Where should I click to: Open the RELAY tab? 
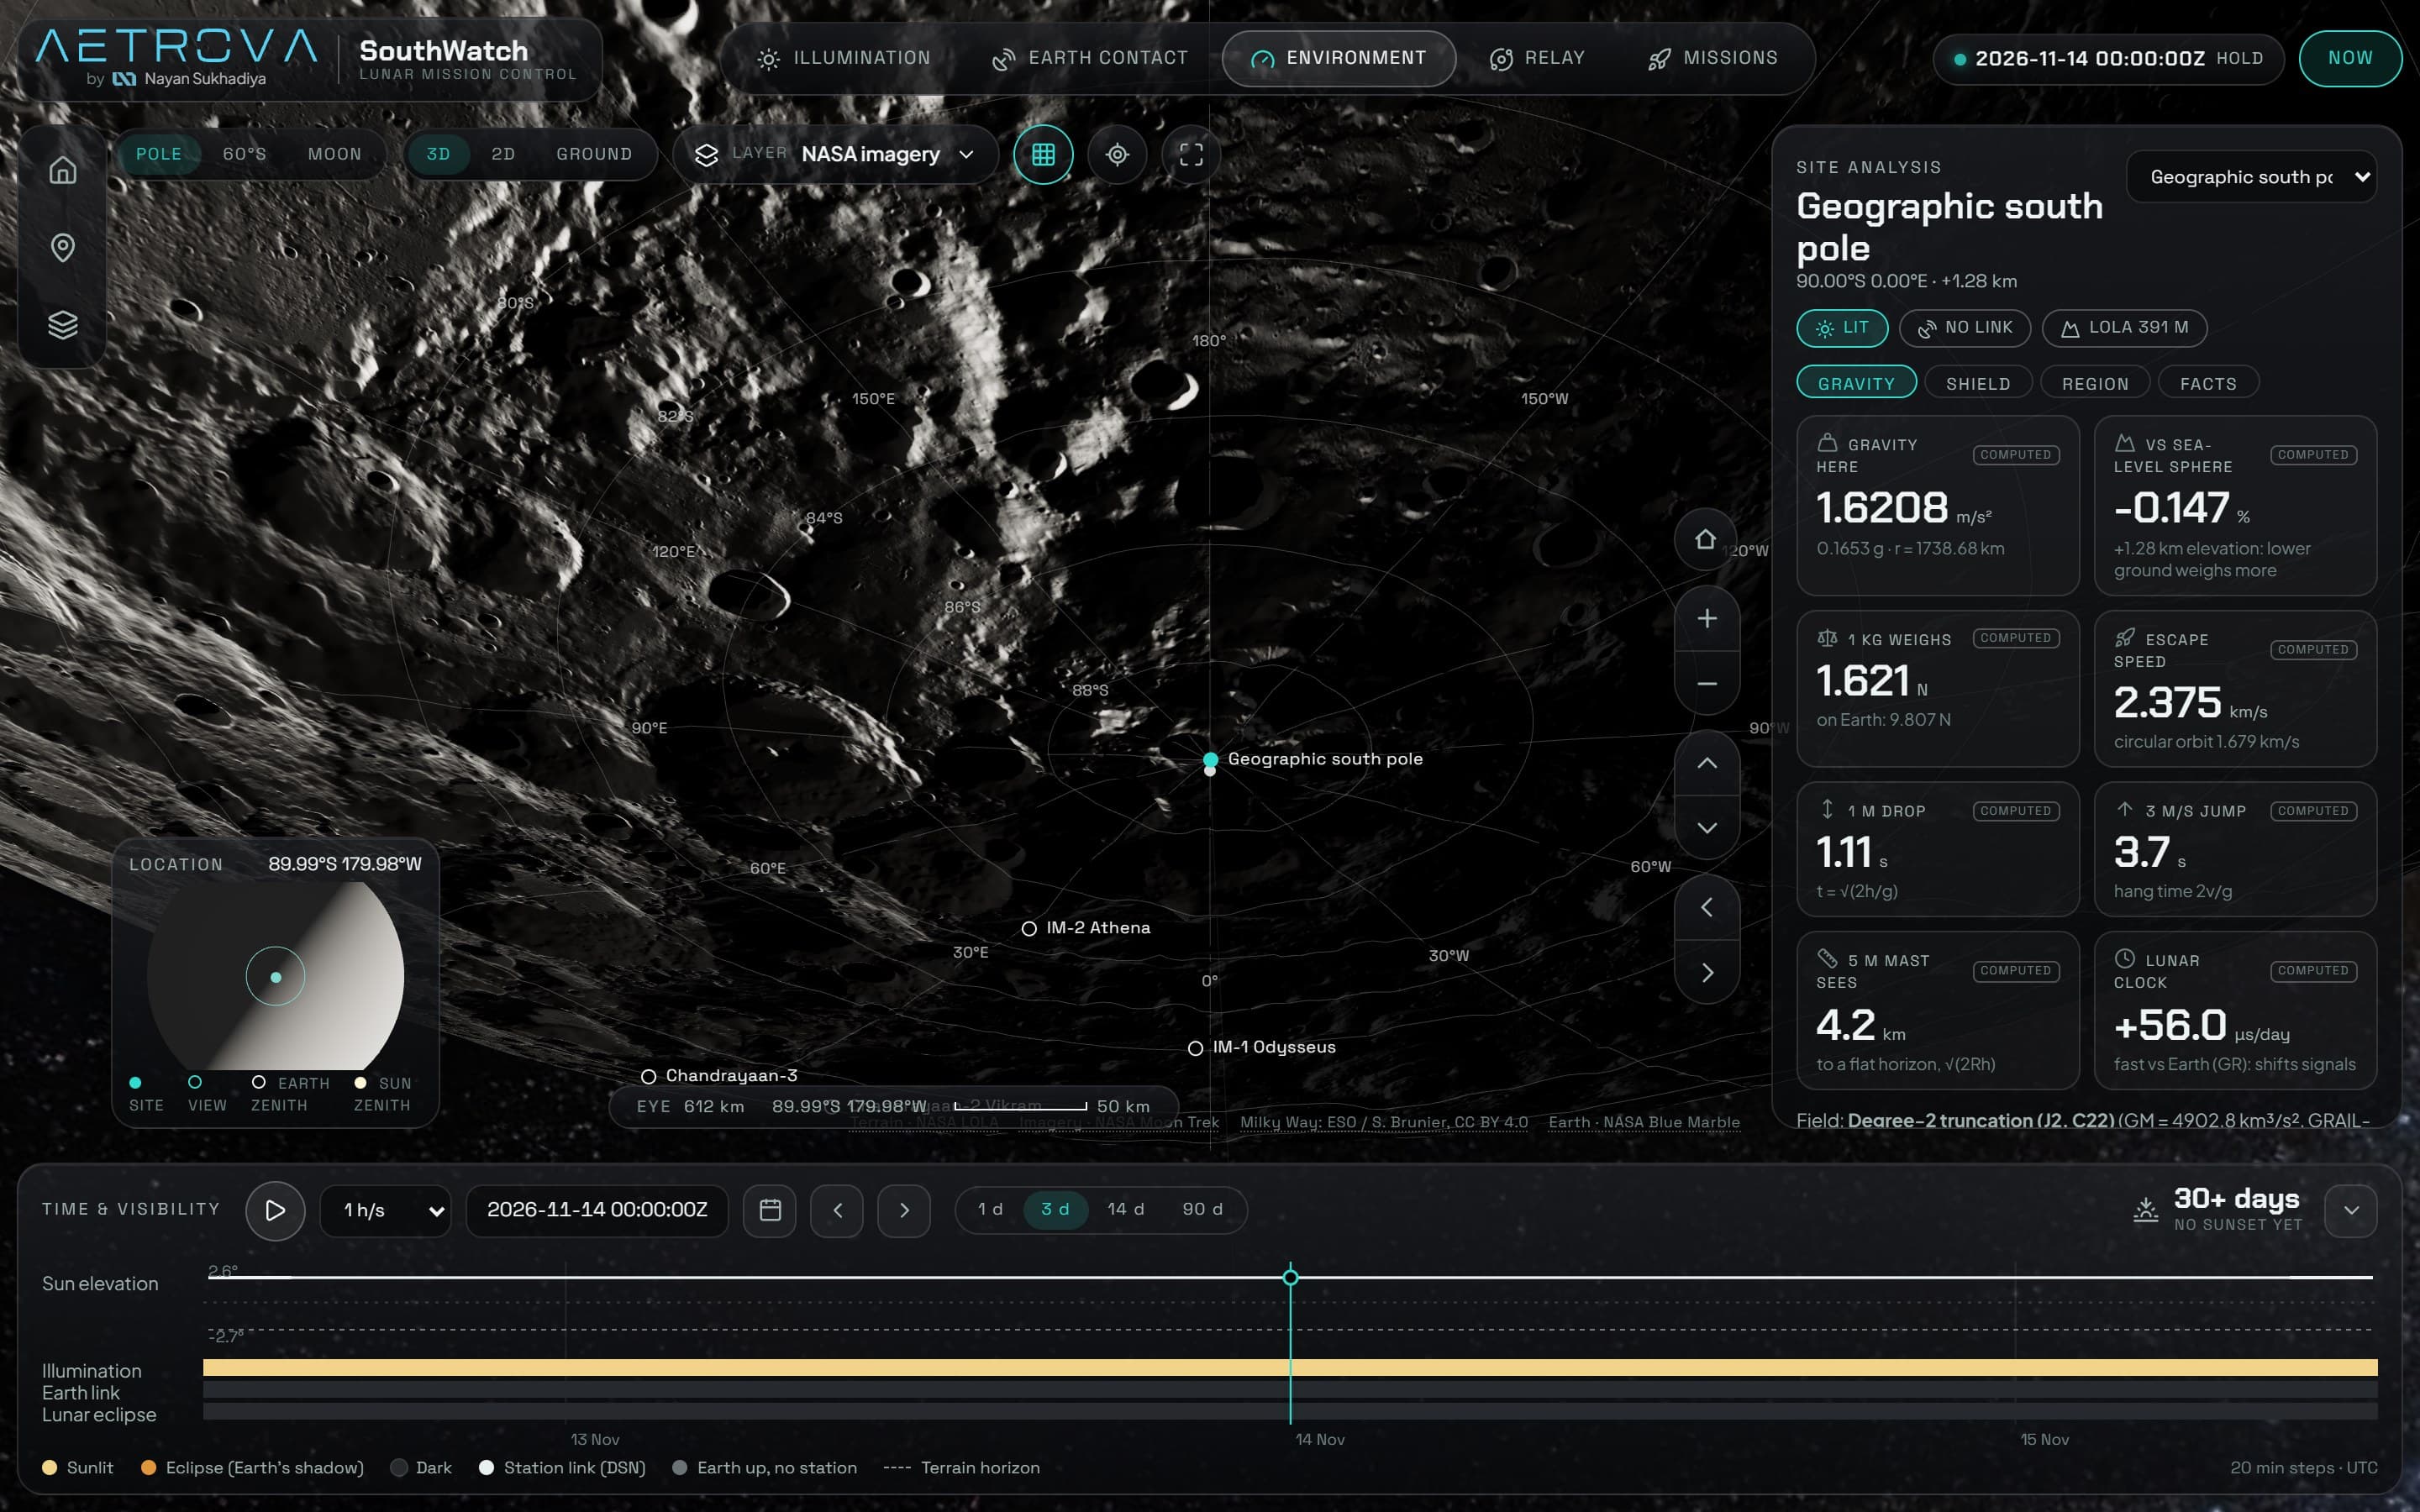point(1537,58)
